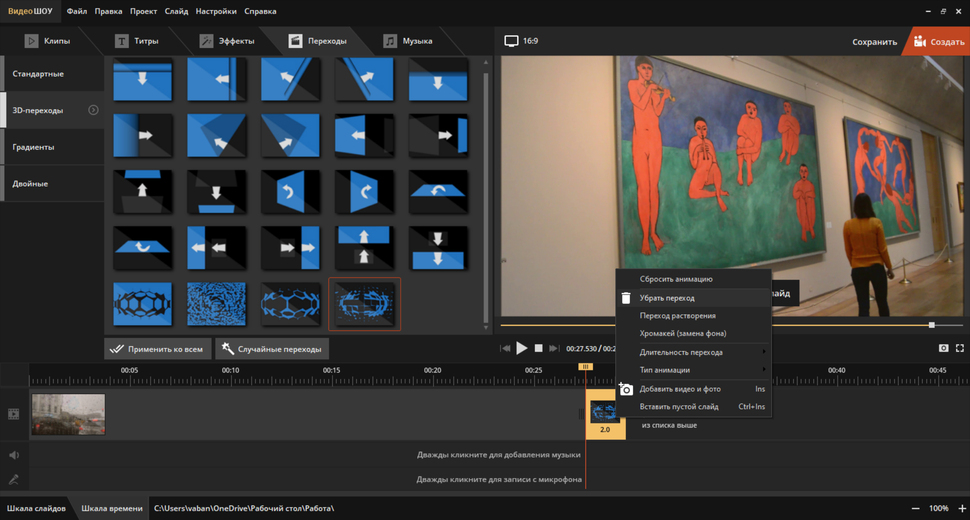
Task: Open the Настройки menu
Action: click(x=216, y=11)
